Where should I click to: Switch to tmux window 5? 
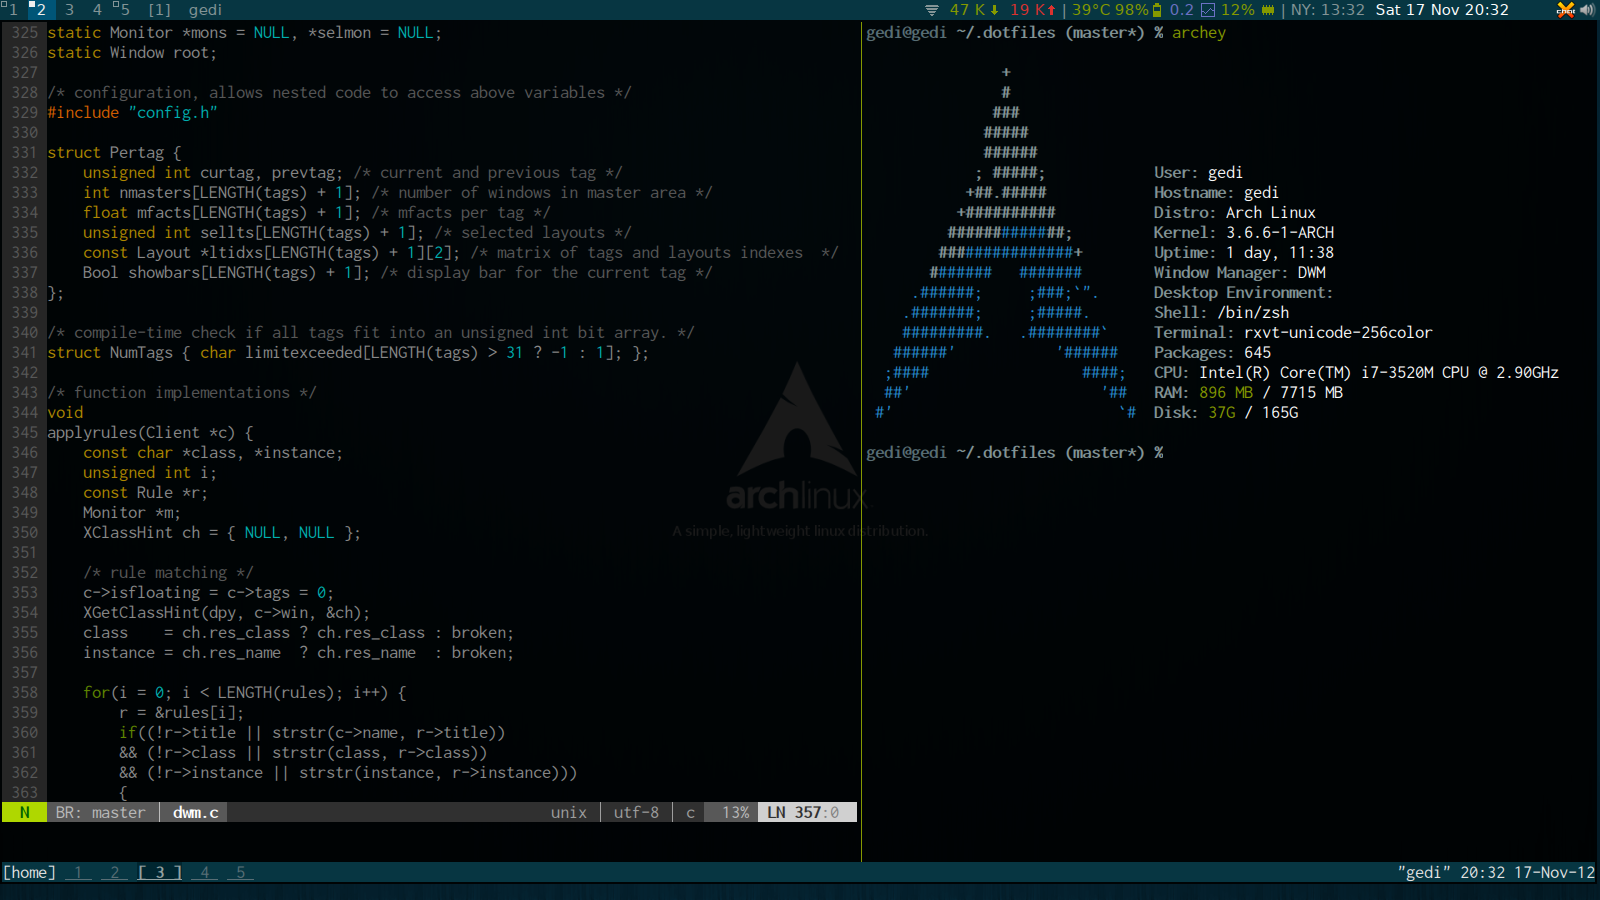pyautogui.click(x=240, y=872)
